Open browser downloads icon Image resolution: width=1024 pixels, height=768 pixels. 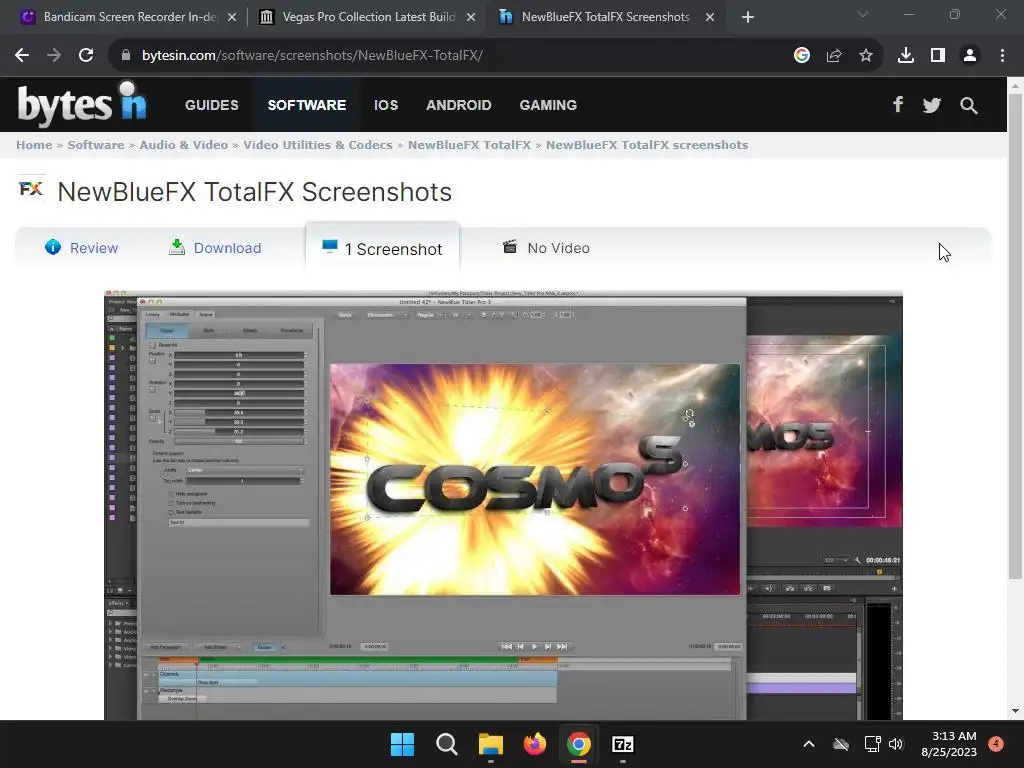[906, 56]
